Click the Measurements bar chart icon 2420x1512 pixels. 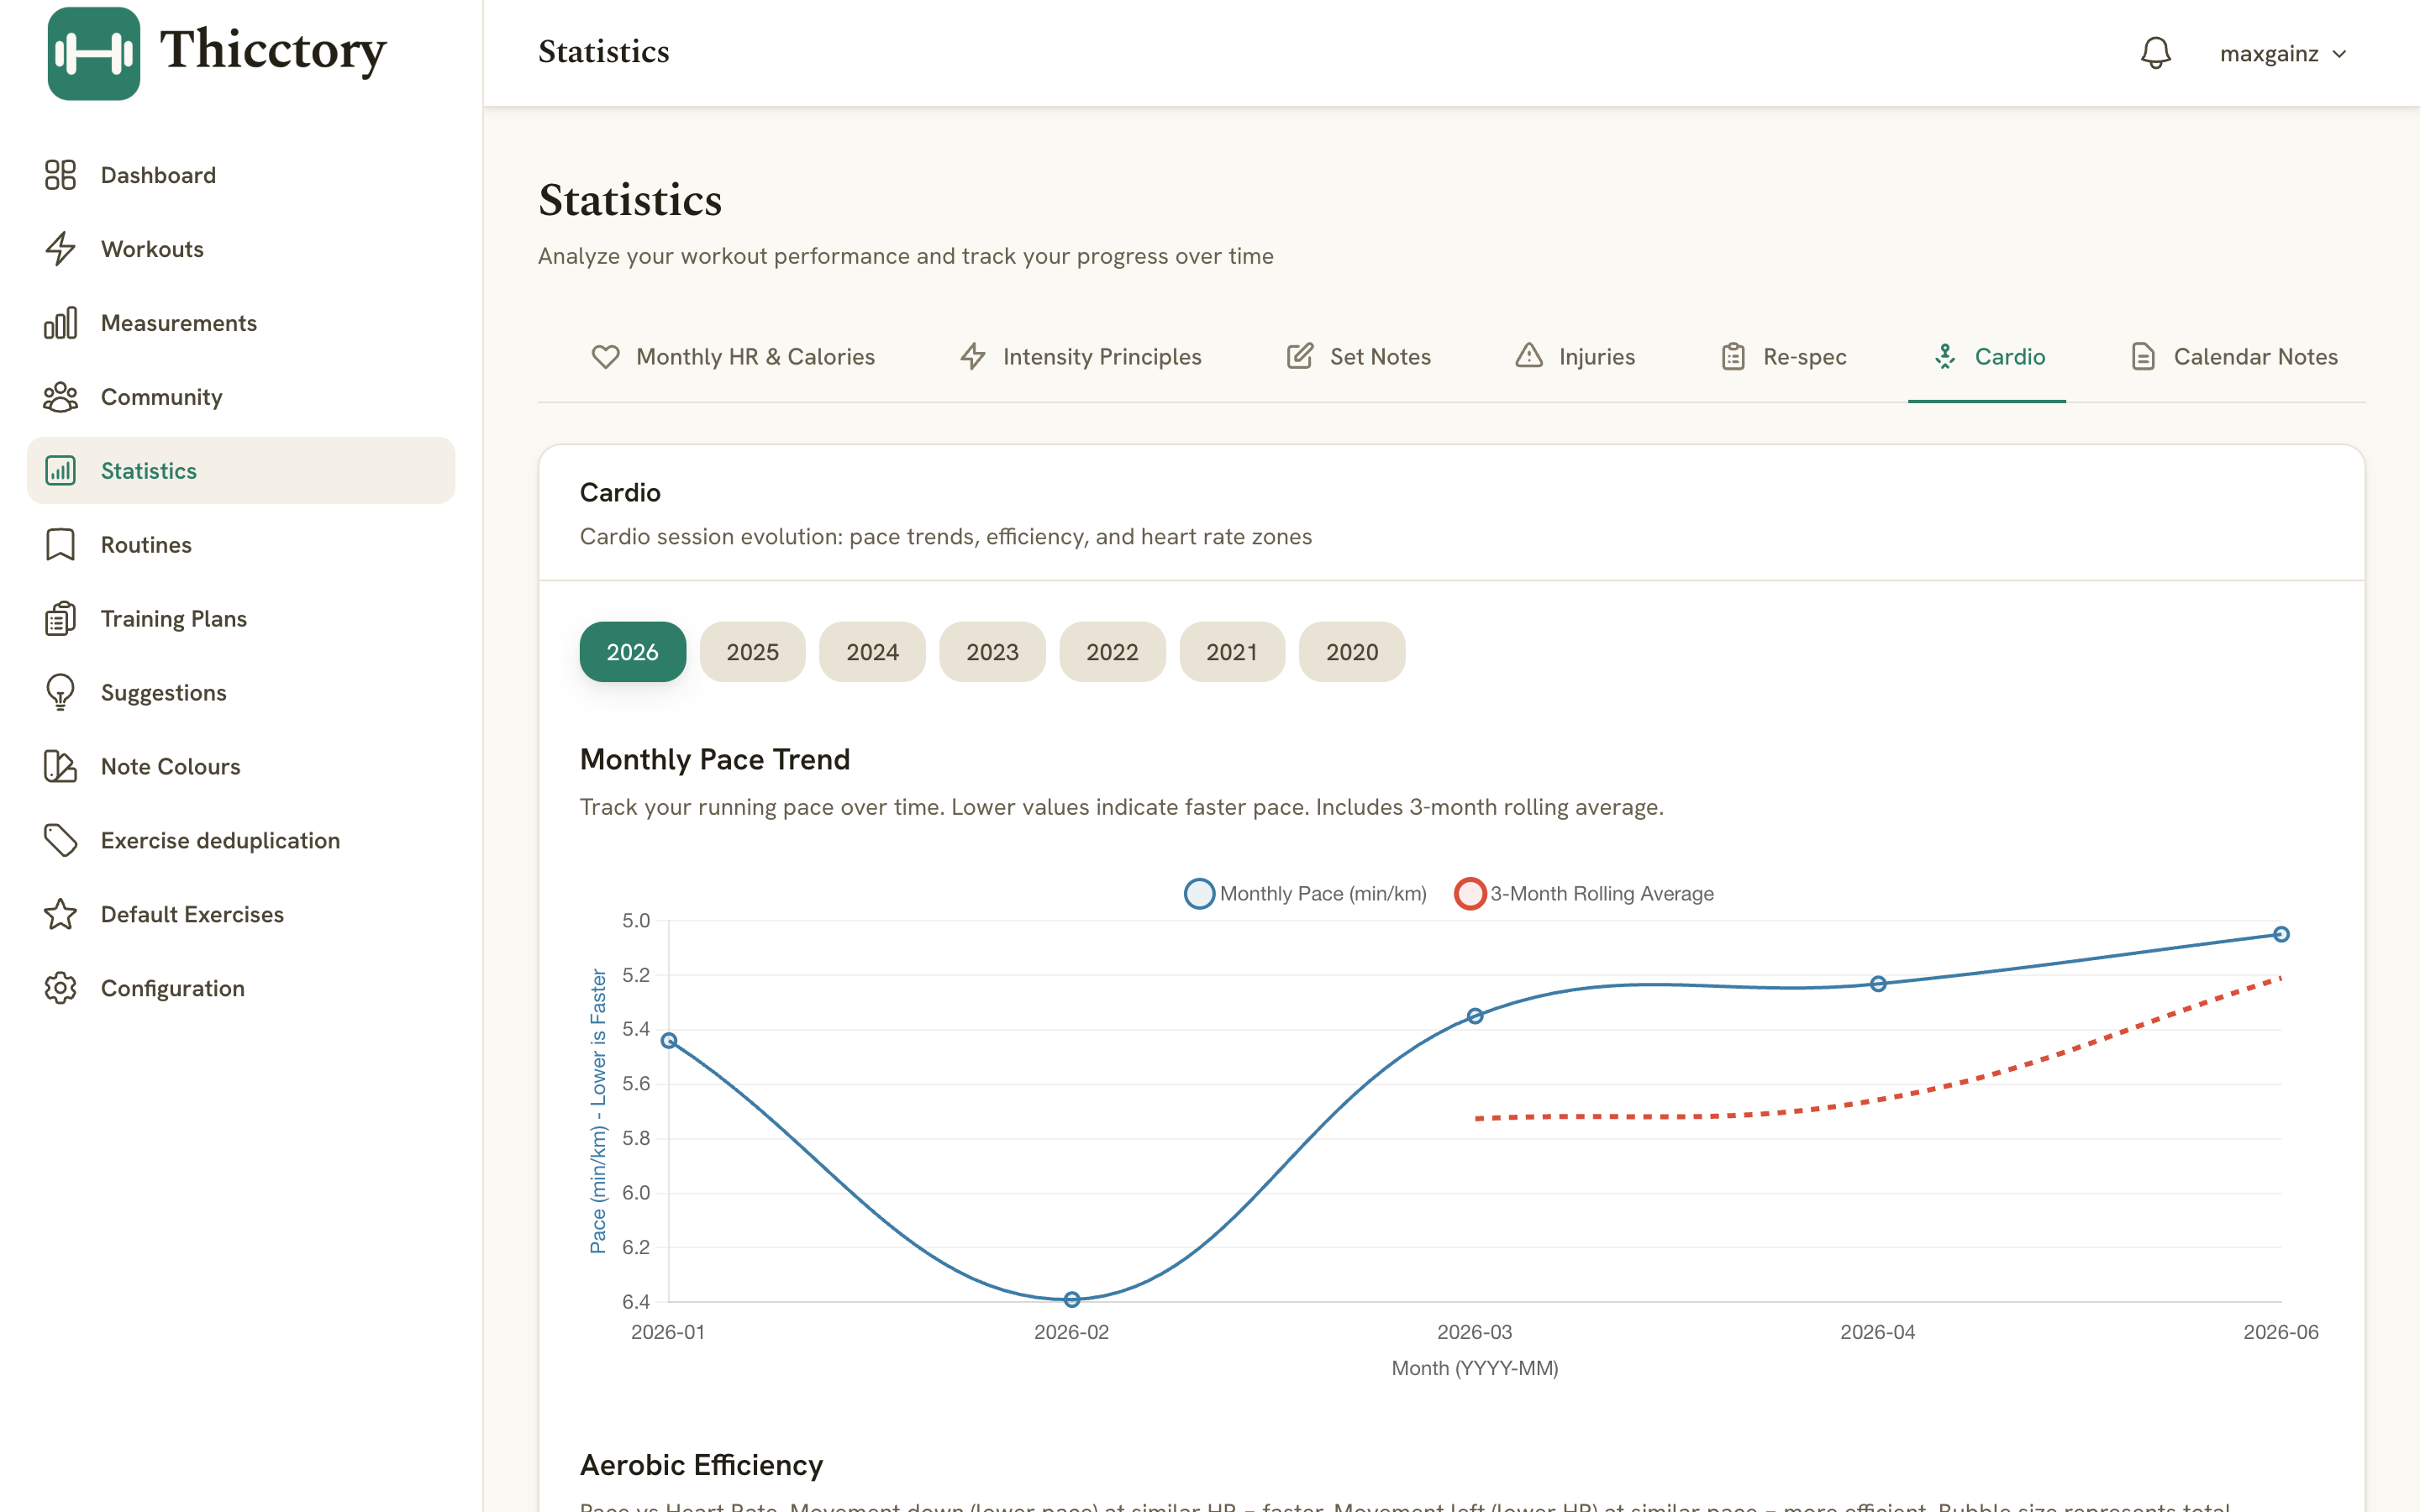pos(60,323)
